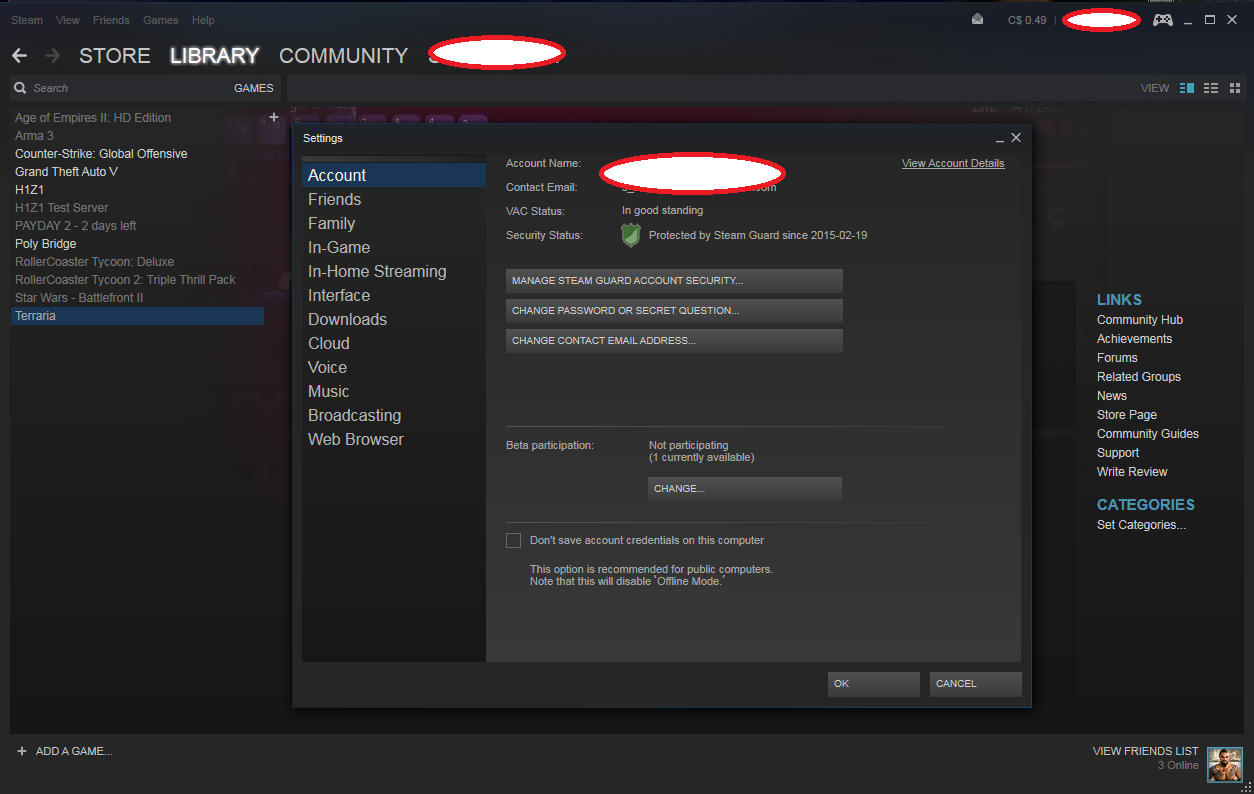This screenshot has width=1254, height=794.
Task: Open the GAMES filter dropdown
Action: [x=254, y=88]
